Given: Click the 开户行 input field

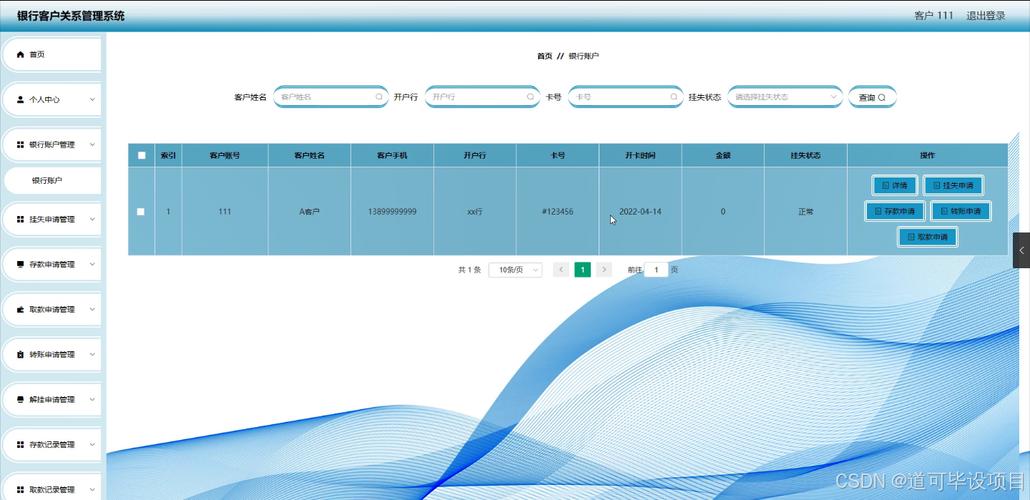Looking at the screenshot, I should click(x=475, y=97).
